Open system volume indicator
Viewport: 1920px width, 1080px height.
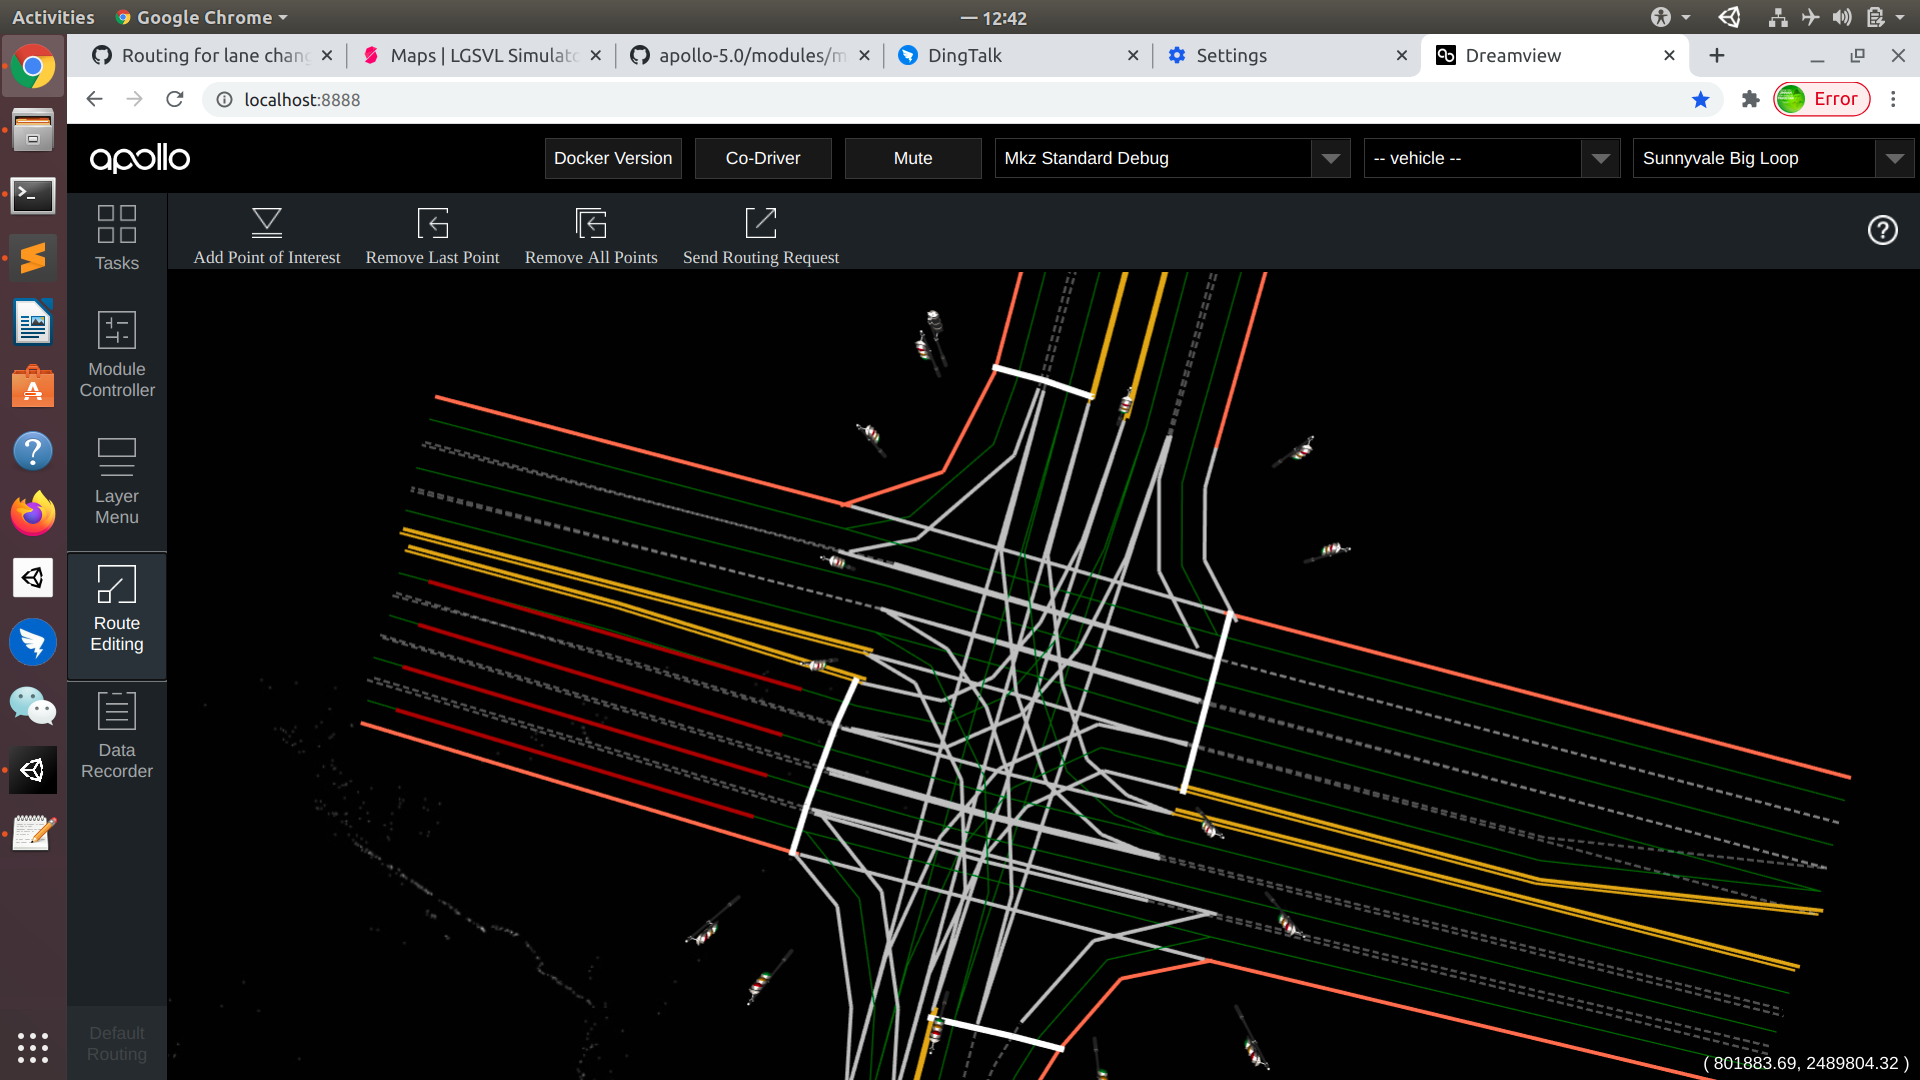[1842, 17]
